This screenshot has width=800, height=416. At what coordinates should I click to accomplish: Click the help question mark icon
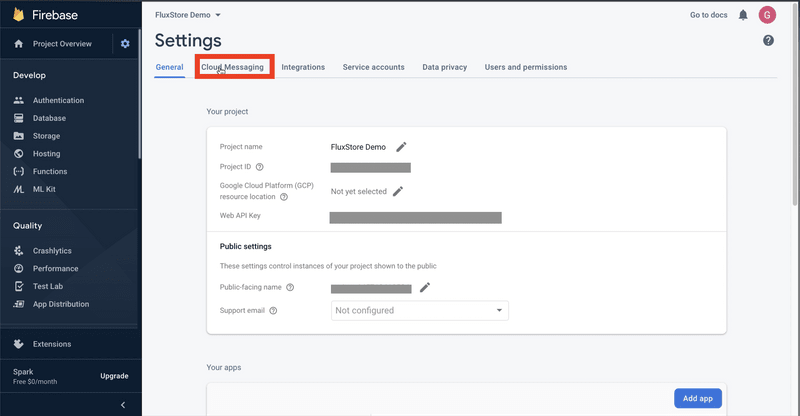point(768,40)
